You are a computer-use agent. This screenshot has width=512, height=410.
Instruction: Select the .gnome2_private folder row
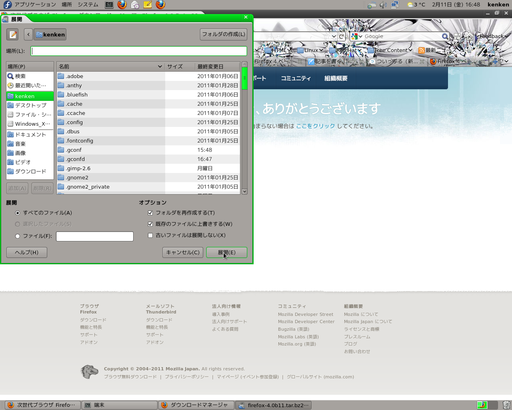(x=148, y=187)
